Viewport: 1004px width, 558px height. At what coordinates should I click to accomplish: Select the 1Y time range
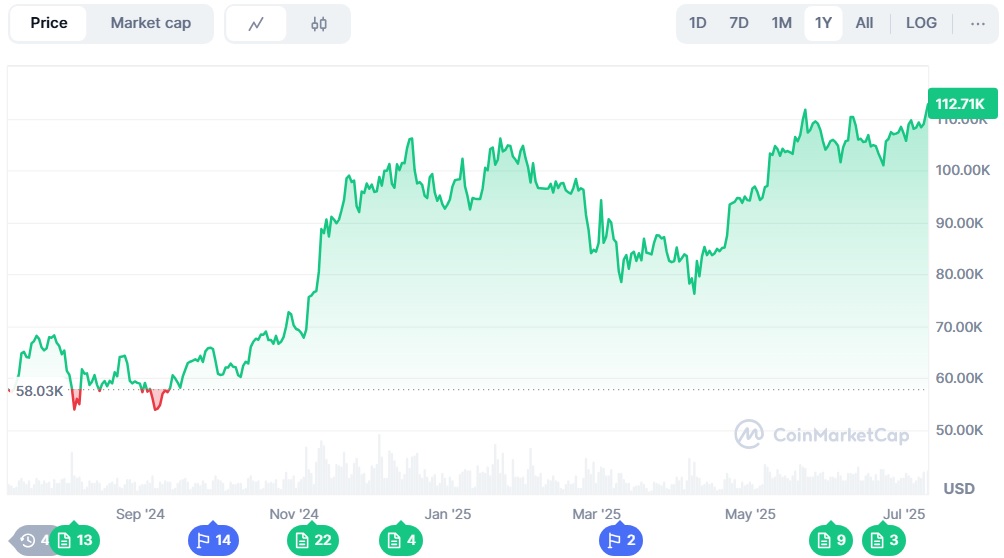coord(823,23)
